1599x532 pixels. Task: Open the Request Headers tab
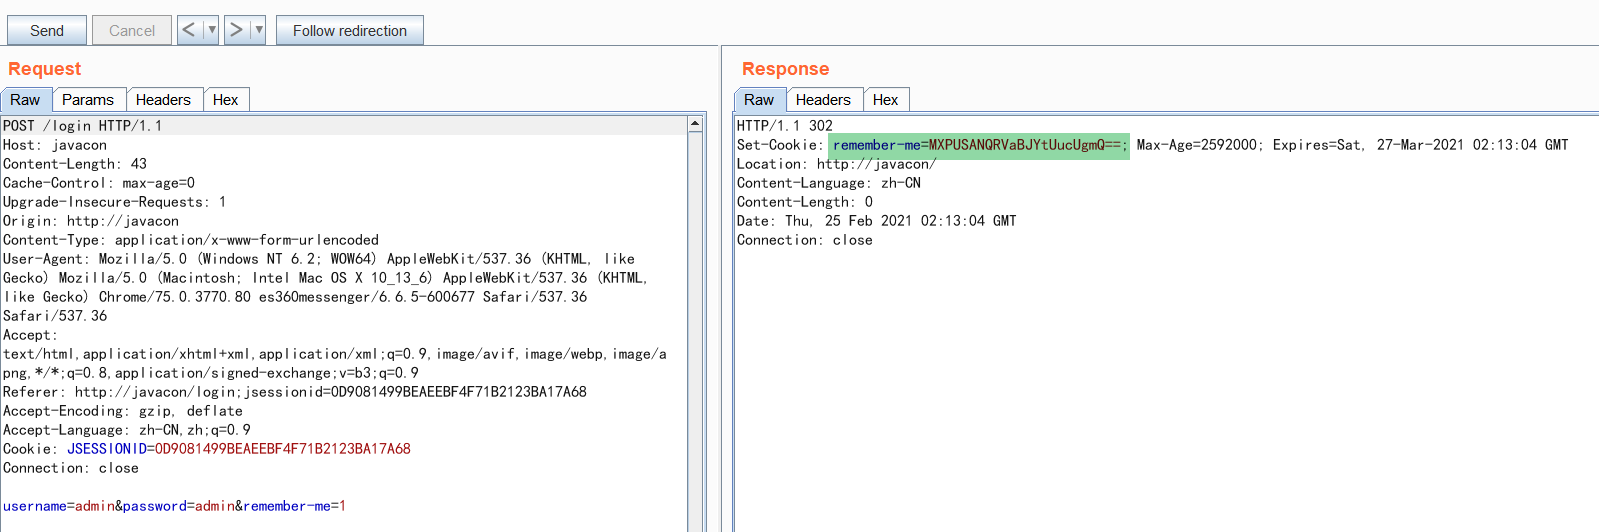tap(163, 100)
